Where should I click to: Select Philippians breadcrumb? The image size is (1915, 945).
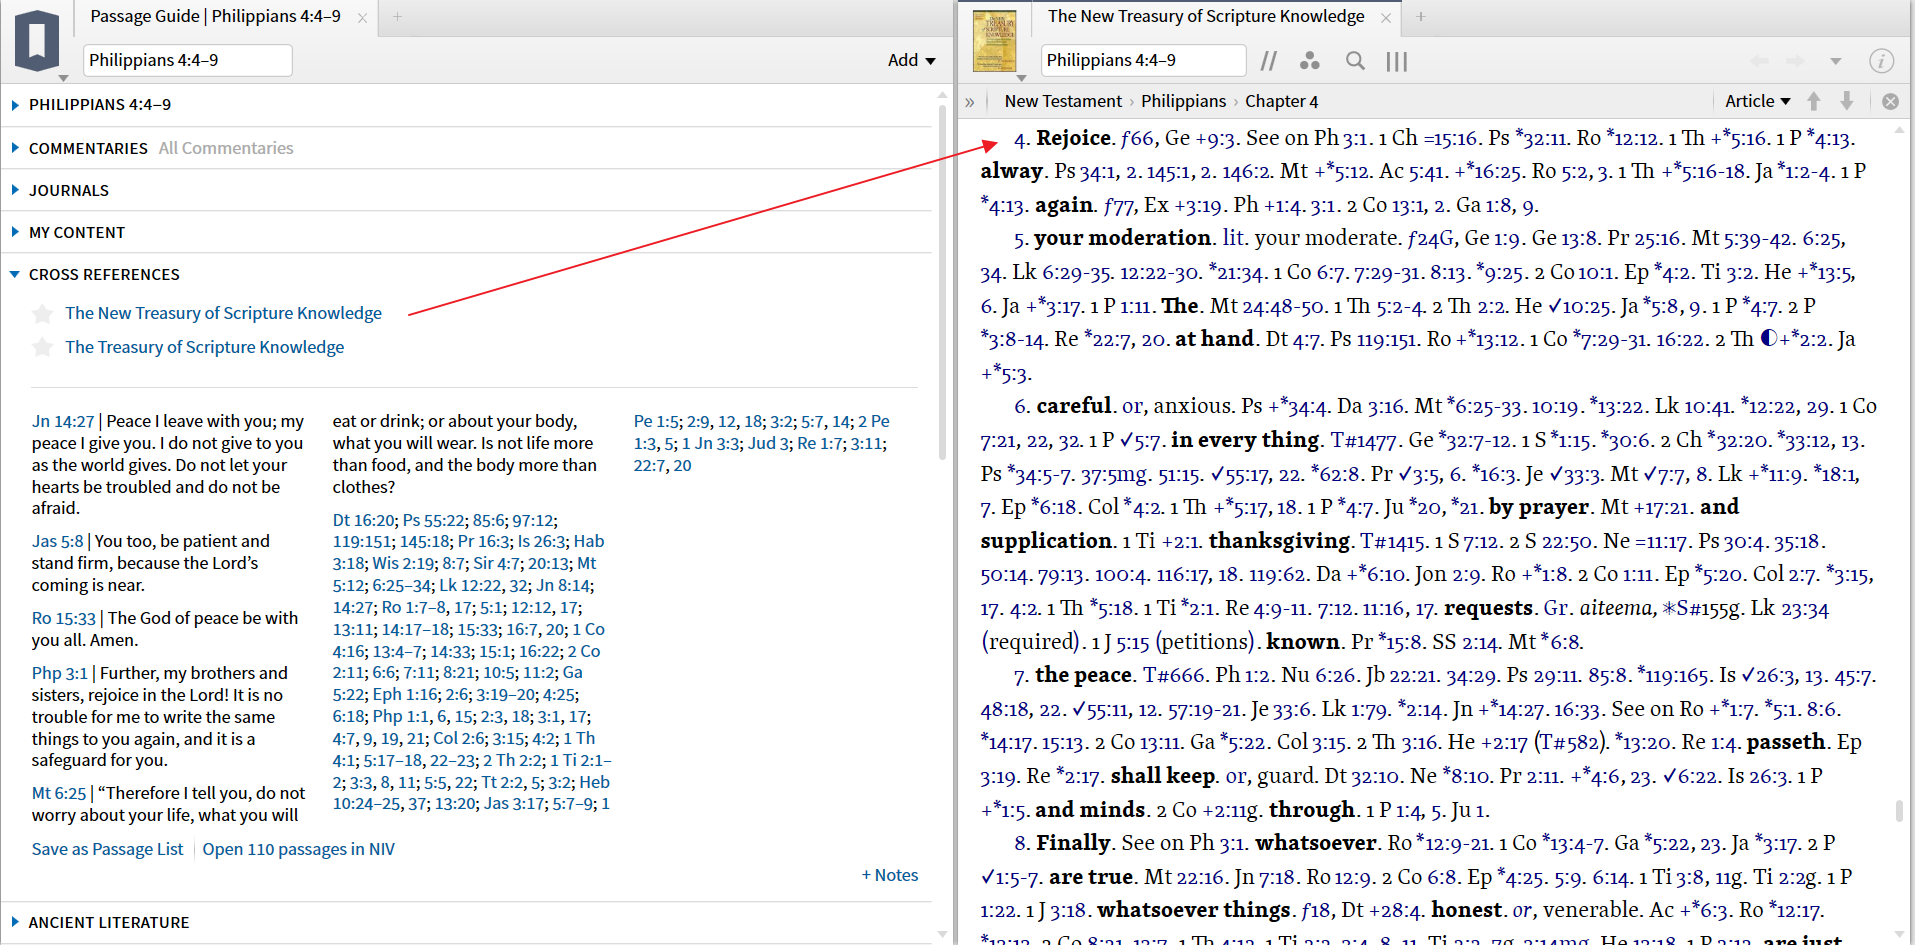[x=1183, y=101]
